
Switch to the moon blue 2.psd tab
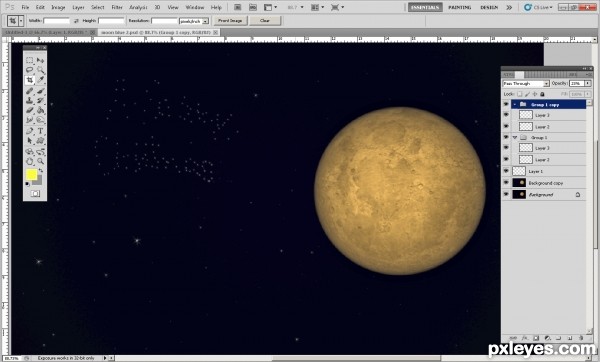pos(156,33)
